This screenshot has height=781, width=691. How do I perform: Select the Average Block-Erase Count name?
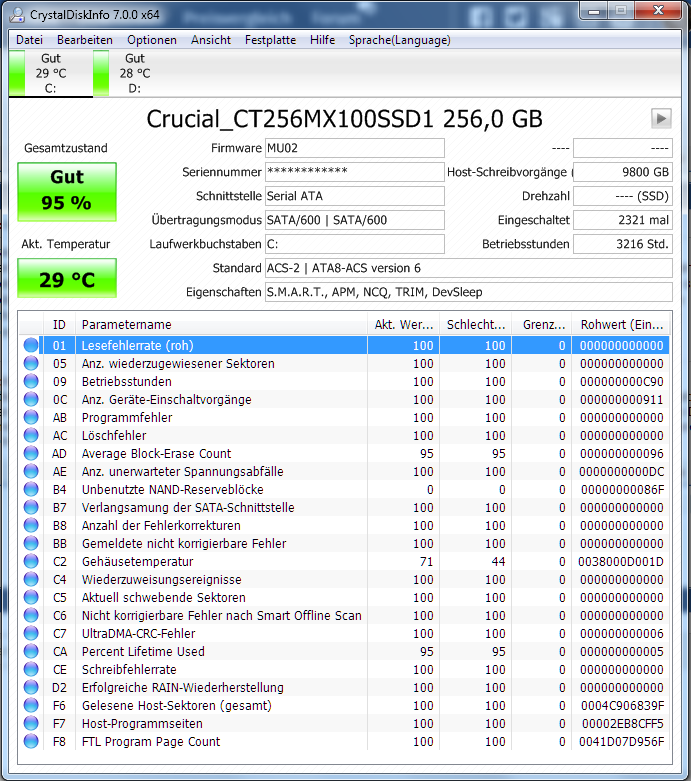pos(156,454)
